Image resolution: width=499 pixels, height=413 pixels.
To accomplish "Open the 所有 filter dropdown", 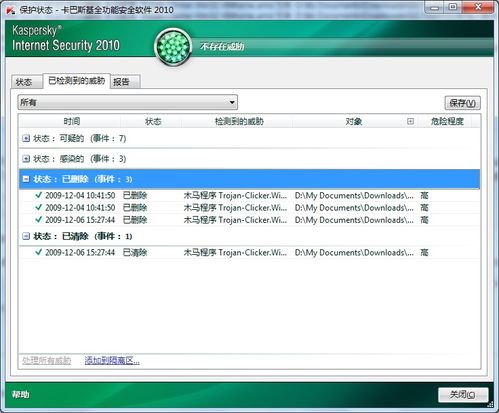I will coord(127,102).
